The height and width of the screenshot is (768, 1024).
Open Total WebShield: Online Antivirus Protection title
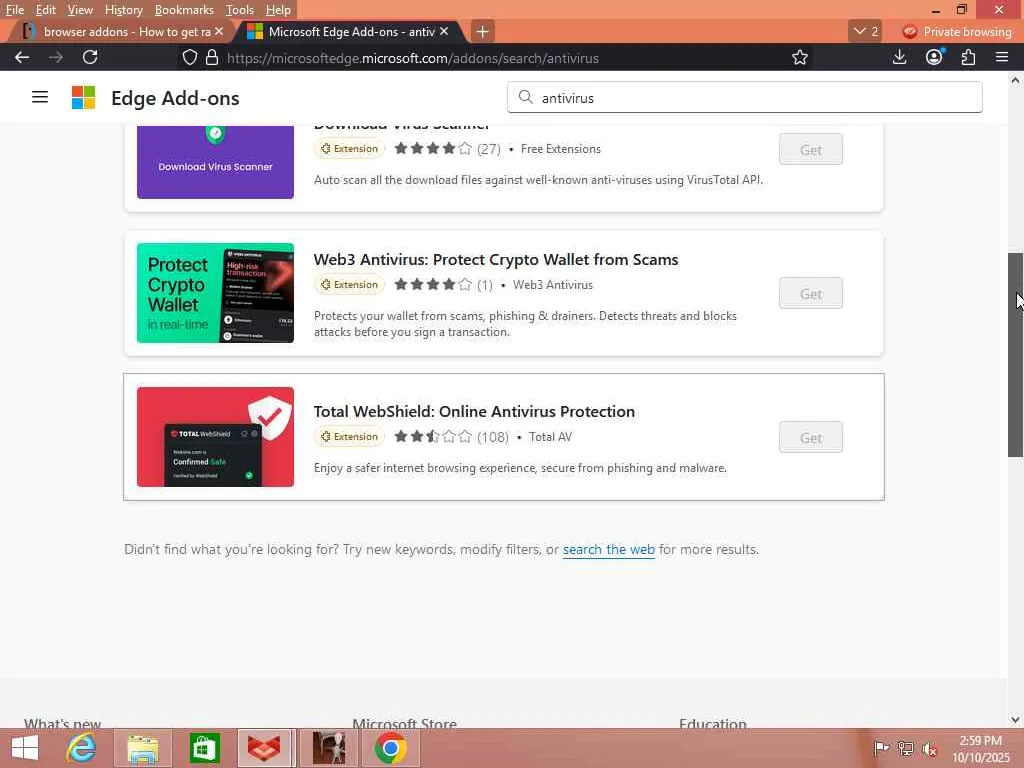[474, 411]
